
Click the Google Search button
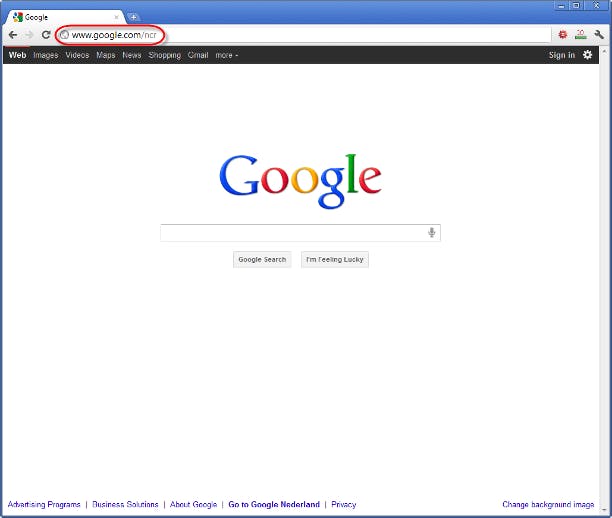[x=262, y=259]
